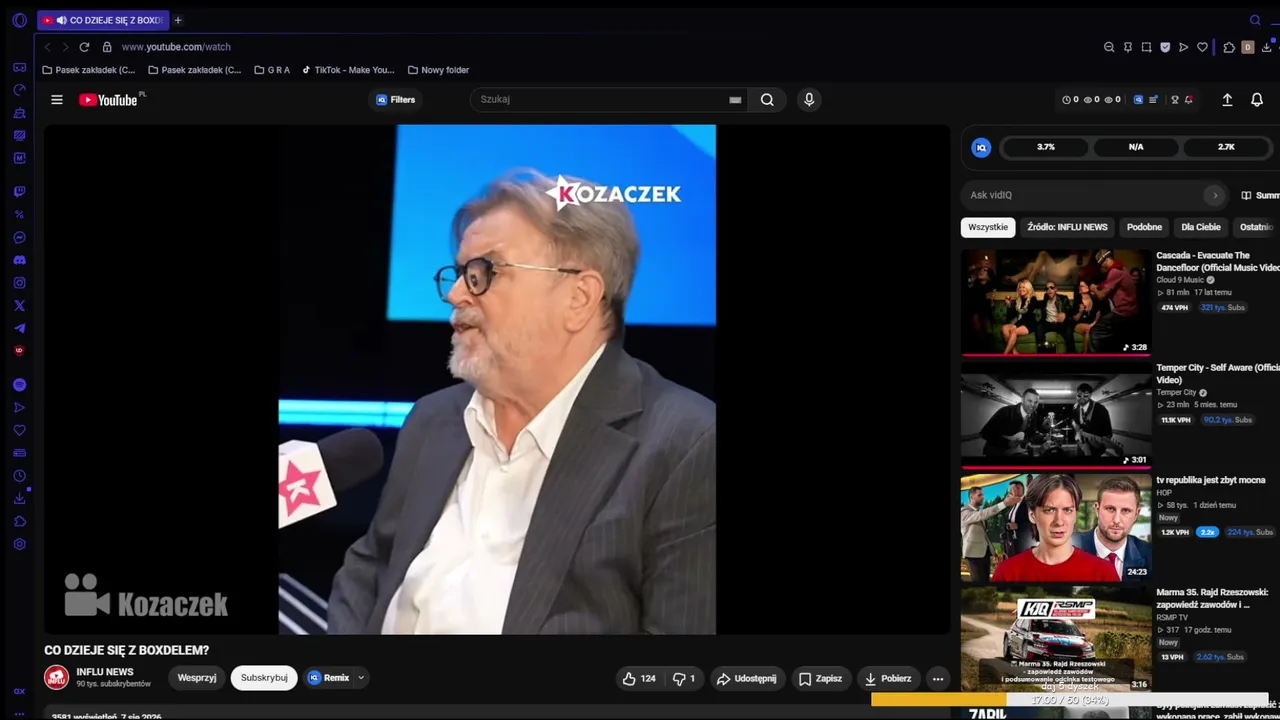Open the Opera GX main menu logo
The width and height of the screenshot is (1280, 720).
pos(19,20)
